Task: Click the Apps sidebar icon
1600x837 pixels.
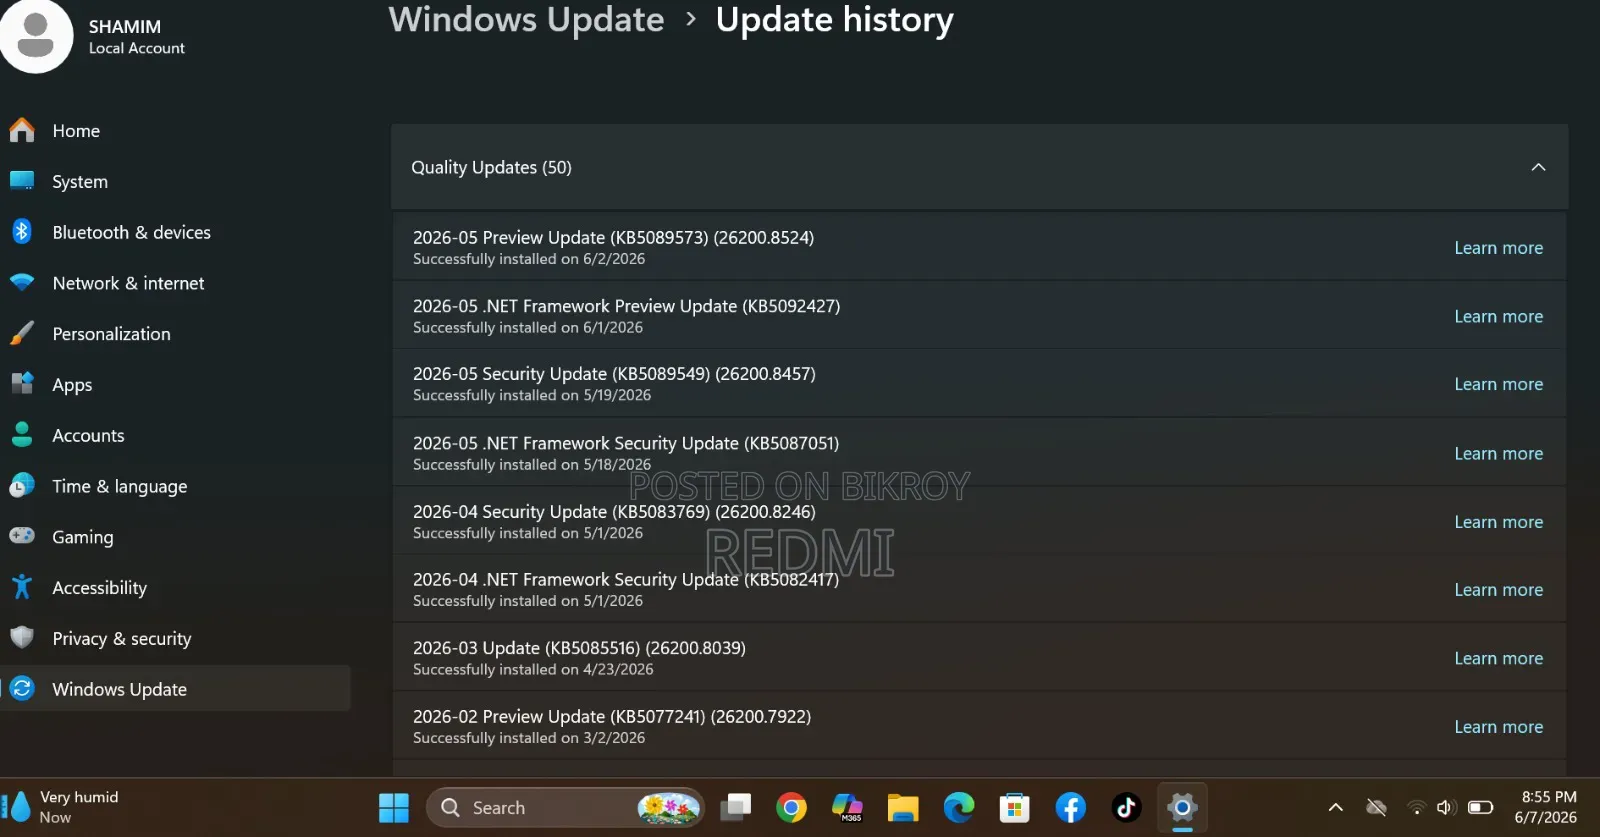Action: tap(22, 384)
